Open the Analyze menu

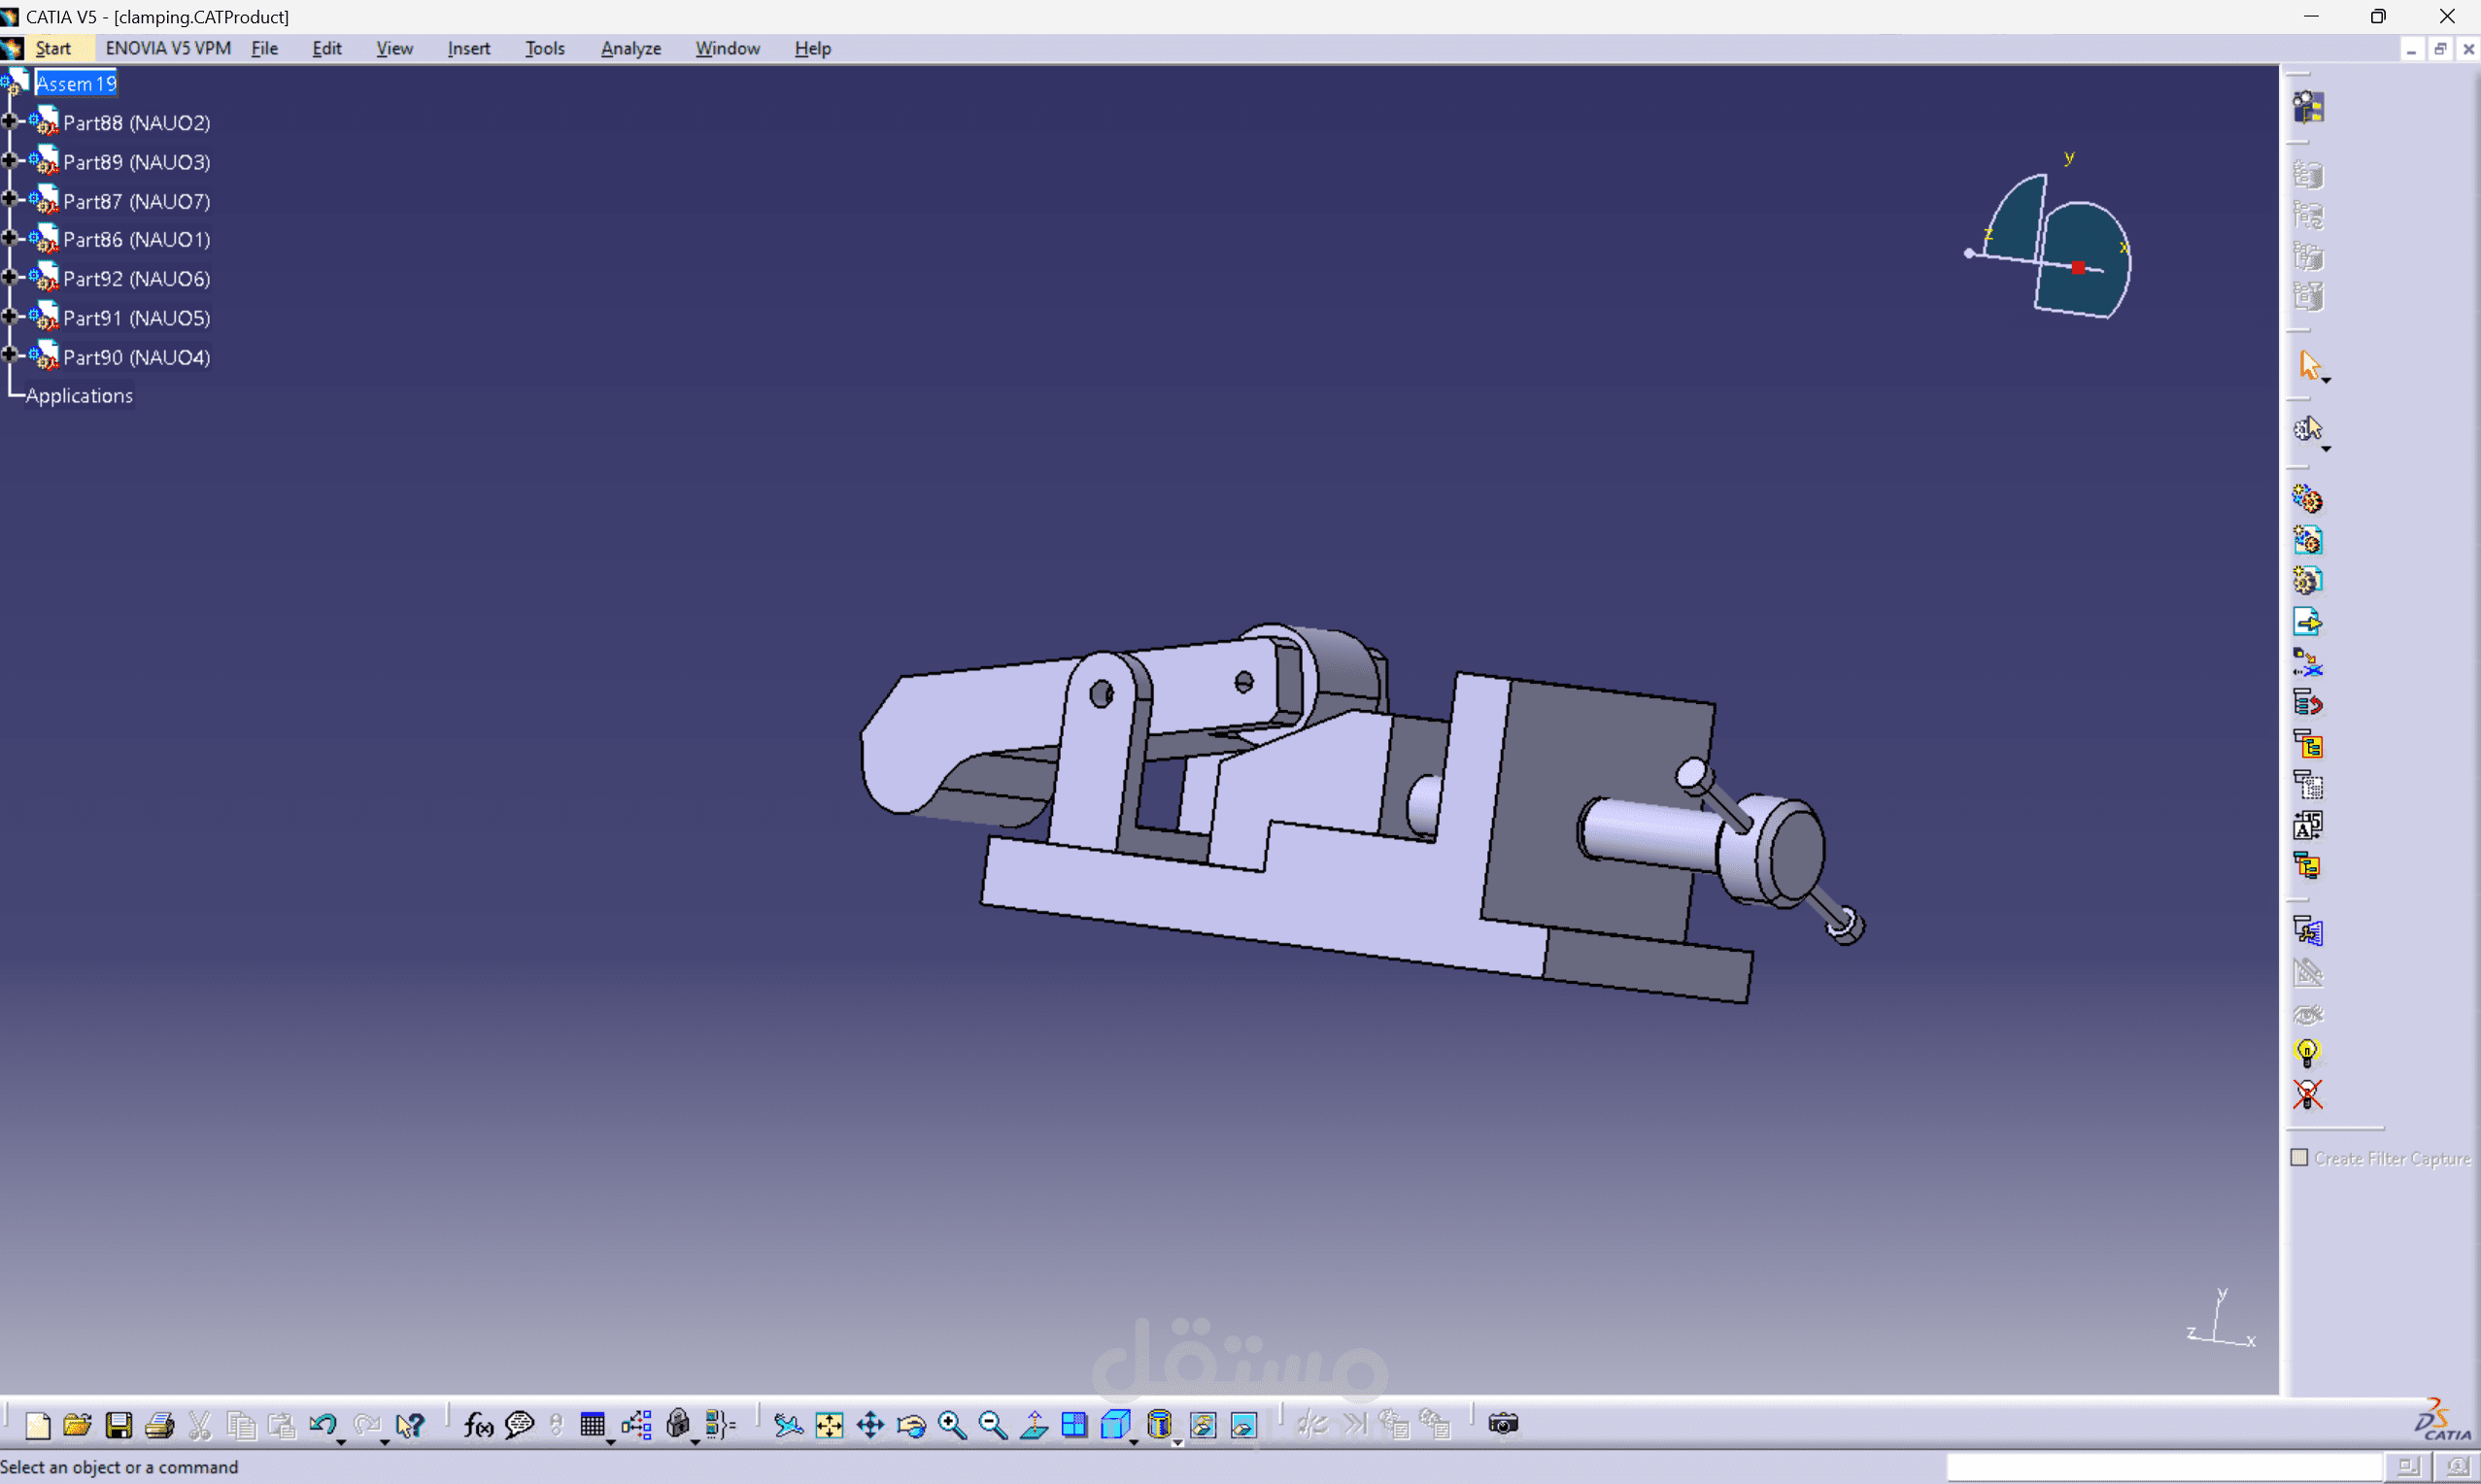pyautogui.click(x=630, y=48)
